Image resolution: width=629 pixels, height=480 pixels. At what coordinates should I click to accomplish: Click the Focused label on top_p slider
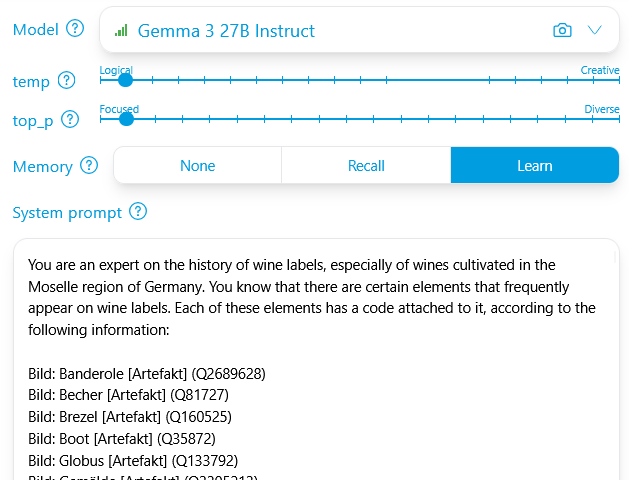(119, 109)
